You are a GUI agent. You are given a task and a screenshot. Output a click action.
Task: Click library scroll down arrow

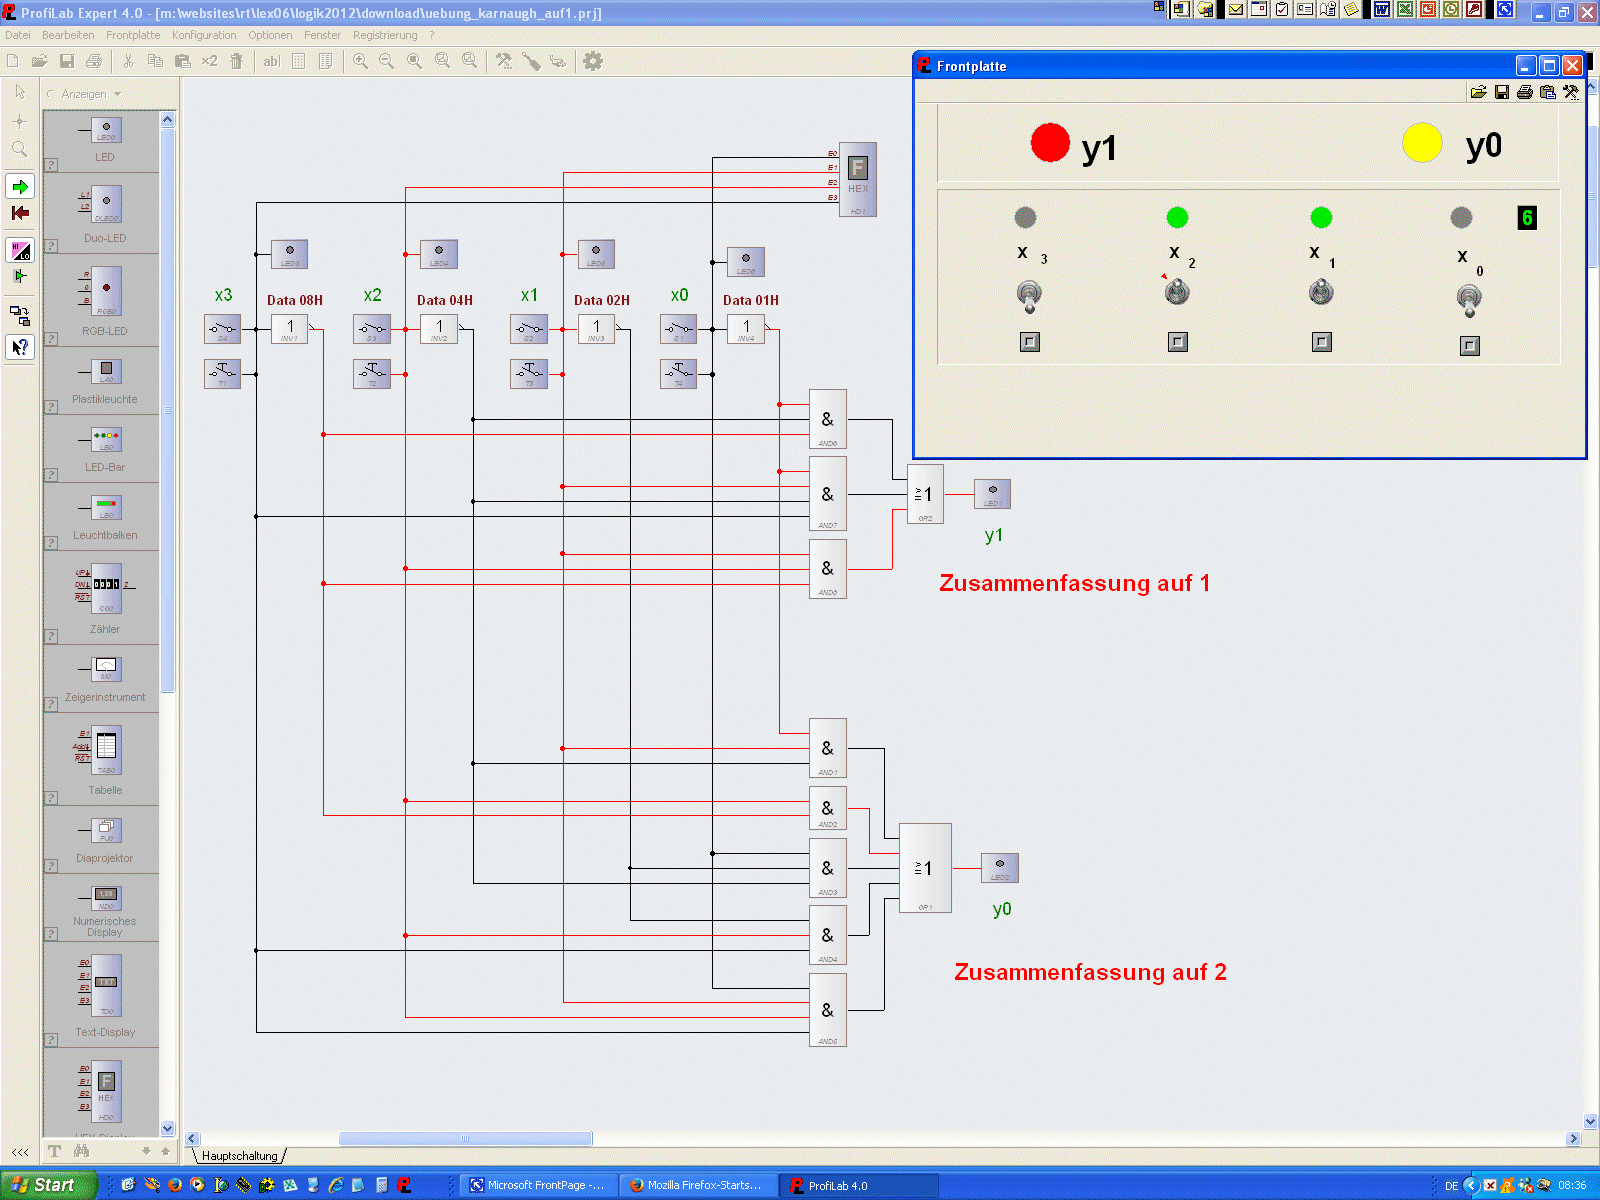(x=168, y=1128)
